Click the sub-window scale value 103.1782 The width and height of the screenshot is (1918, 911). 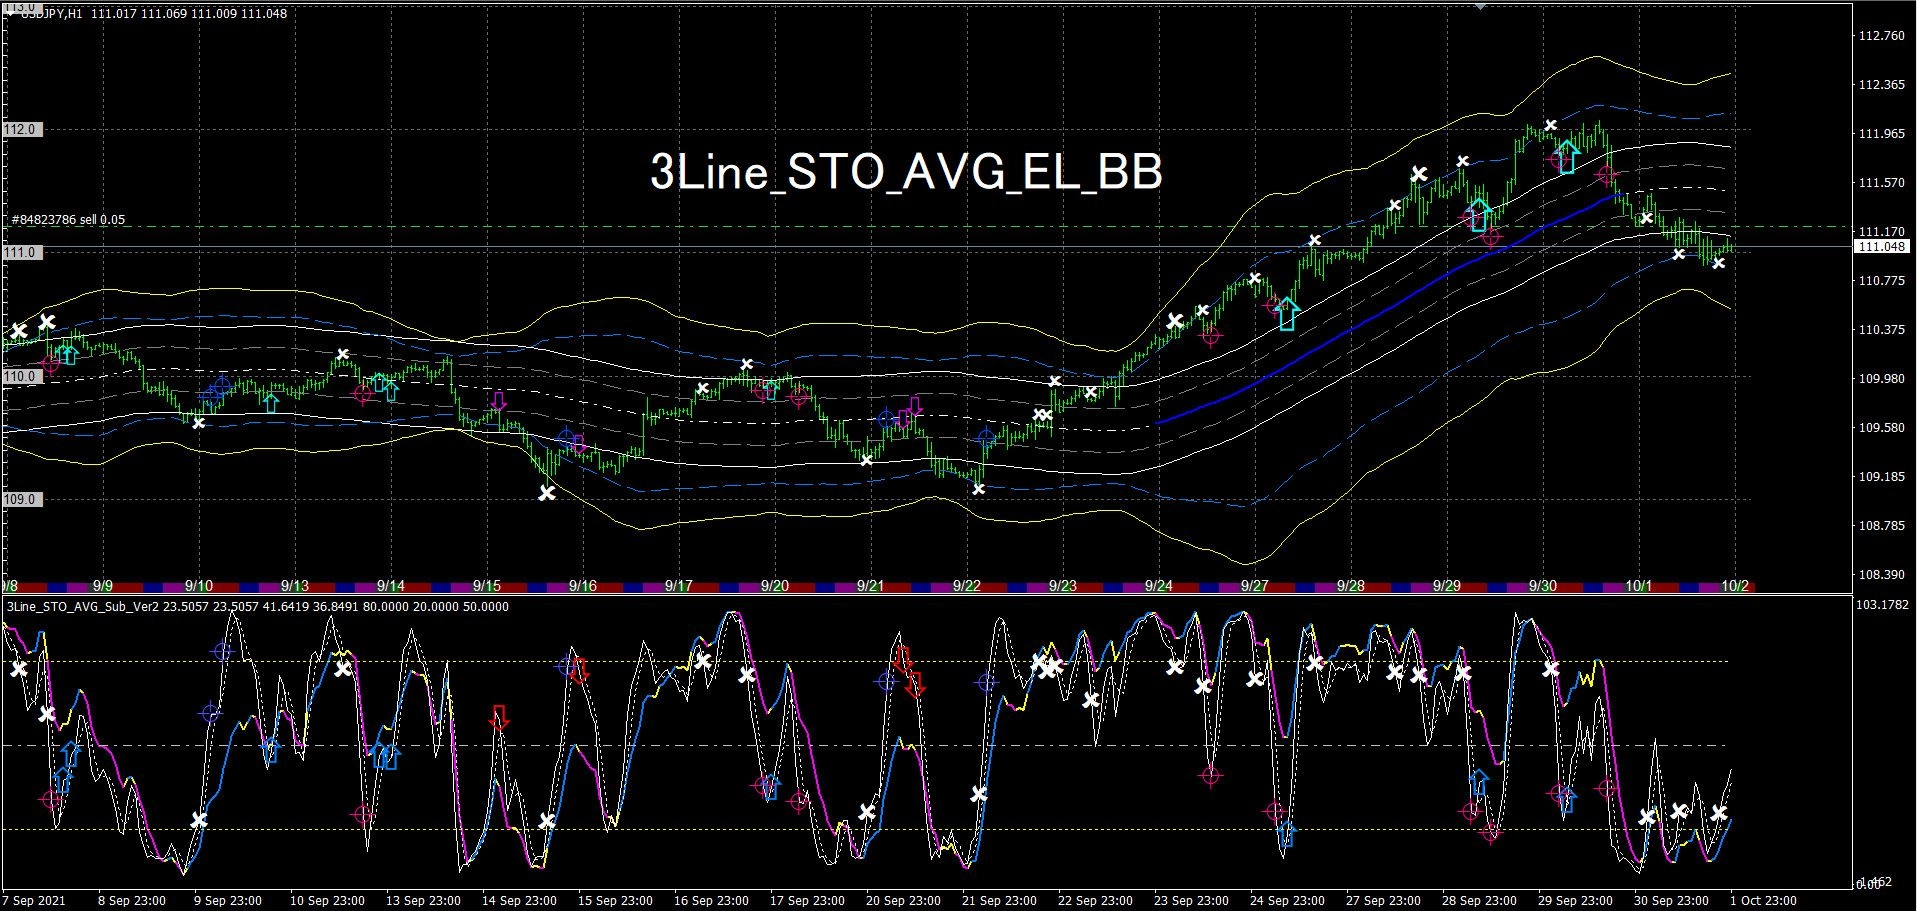click(1885, 604)
